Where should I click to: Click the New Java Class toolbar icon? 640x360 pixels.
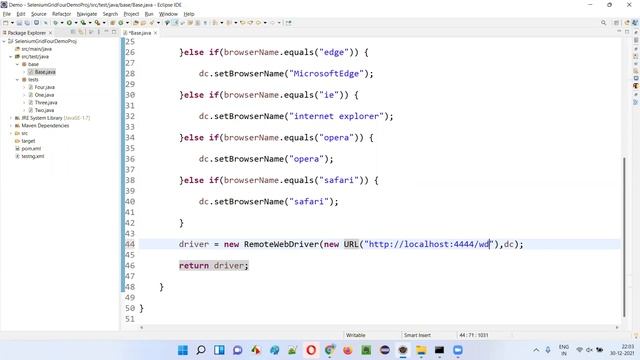tap(121, 23)
